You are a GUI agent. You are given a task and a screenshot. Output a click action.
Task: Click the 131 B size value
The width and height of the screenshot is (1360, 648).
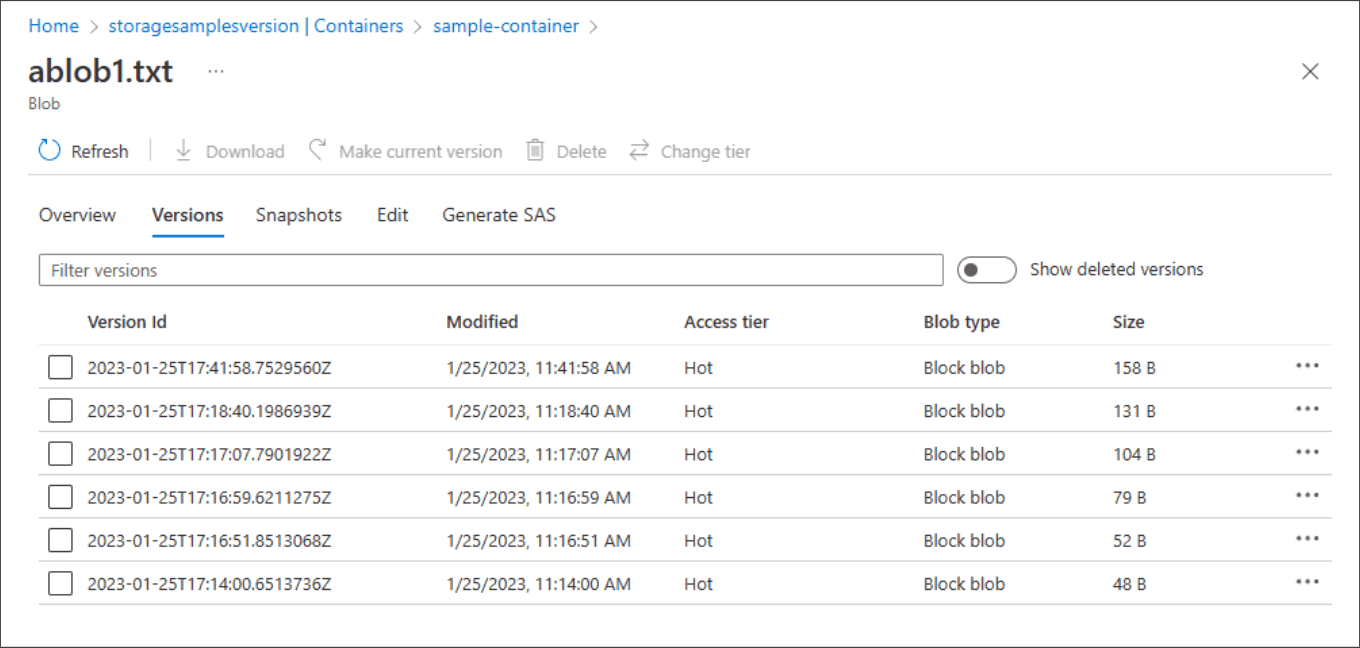point(1134,411)
